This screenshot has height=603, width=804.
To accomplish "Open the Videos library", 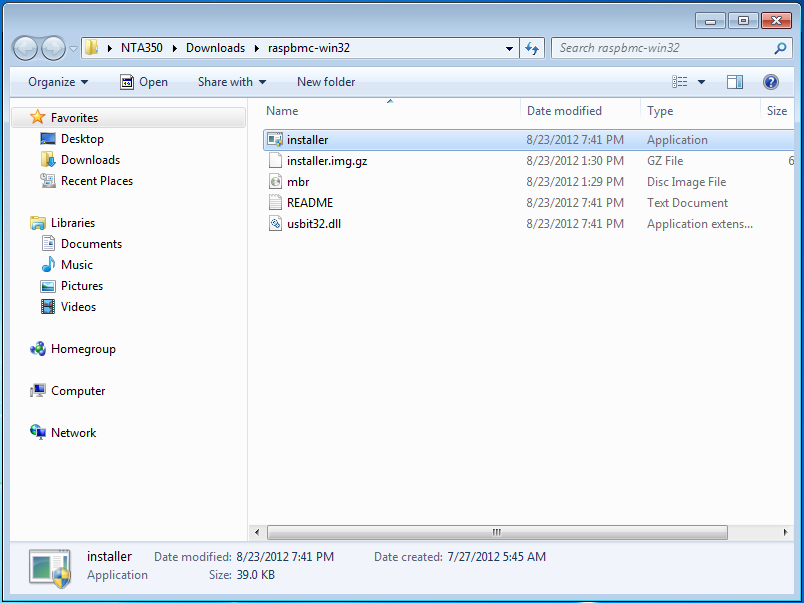I will (x=78, y=307).
